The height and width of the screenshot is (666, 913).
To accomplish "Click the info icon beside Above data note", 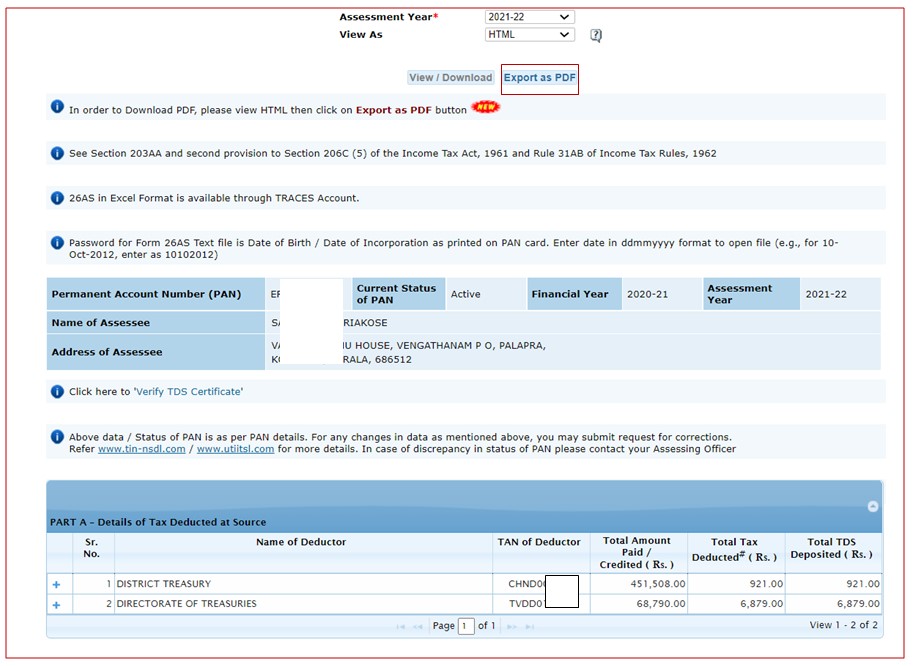I will pos(57,437).
